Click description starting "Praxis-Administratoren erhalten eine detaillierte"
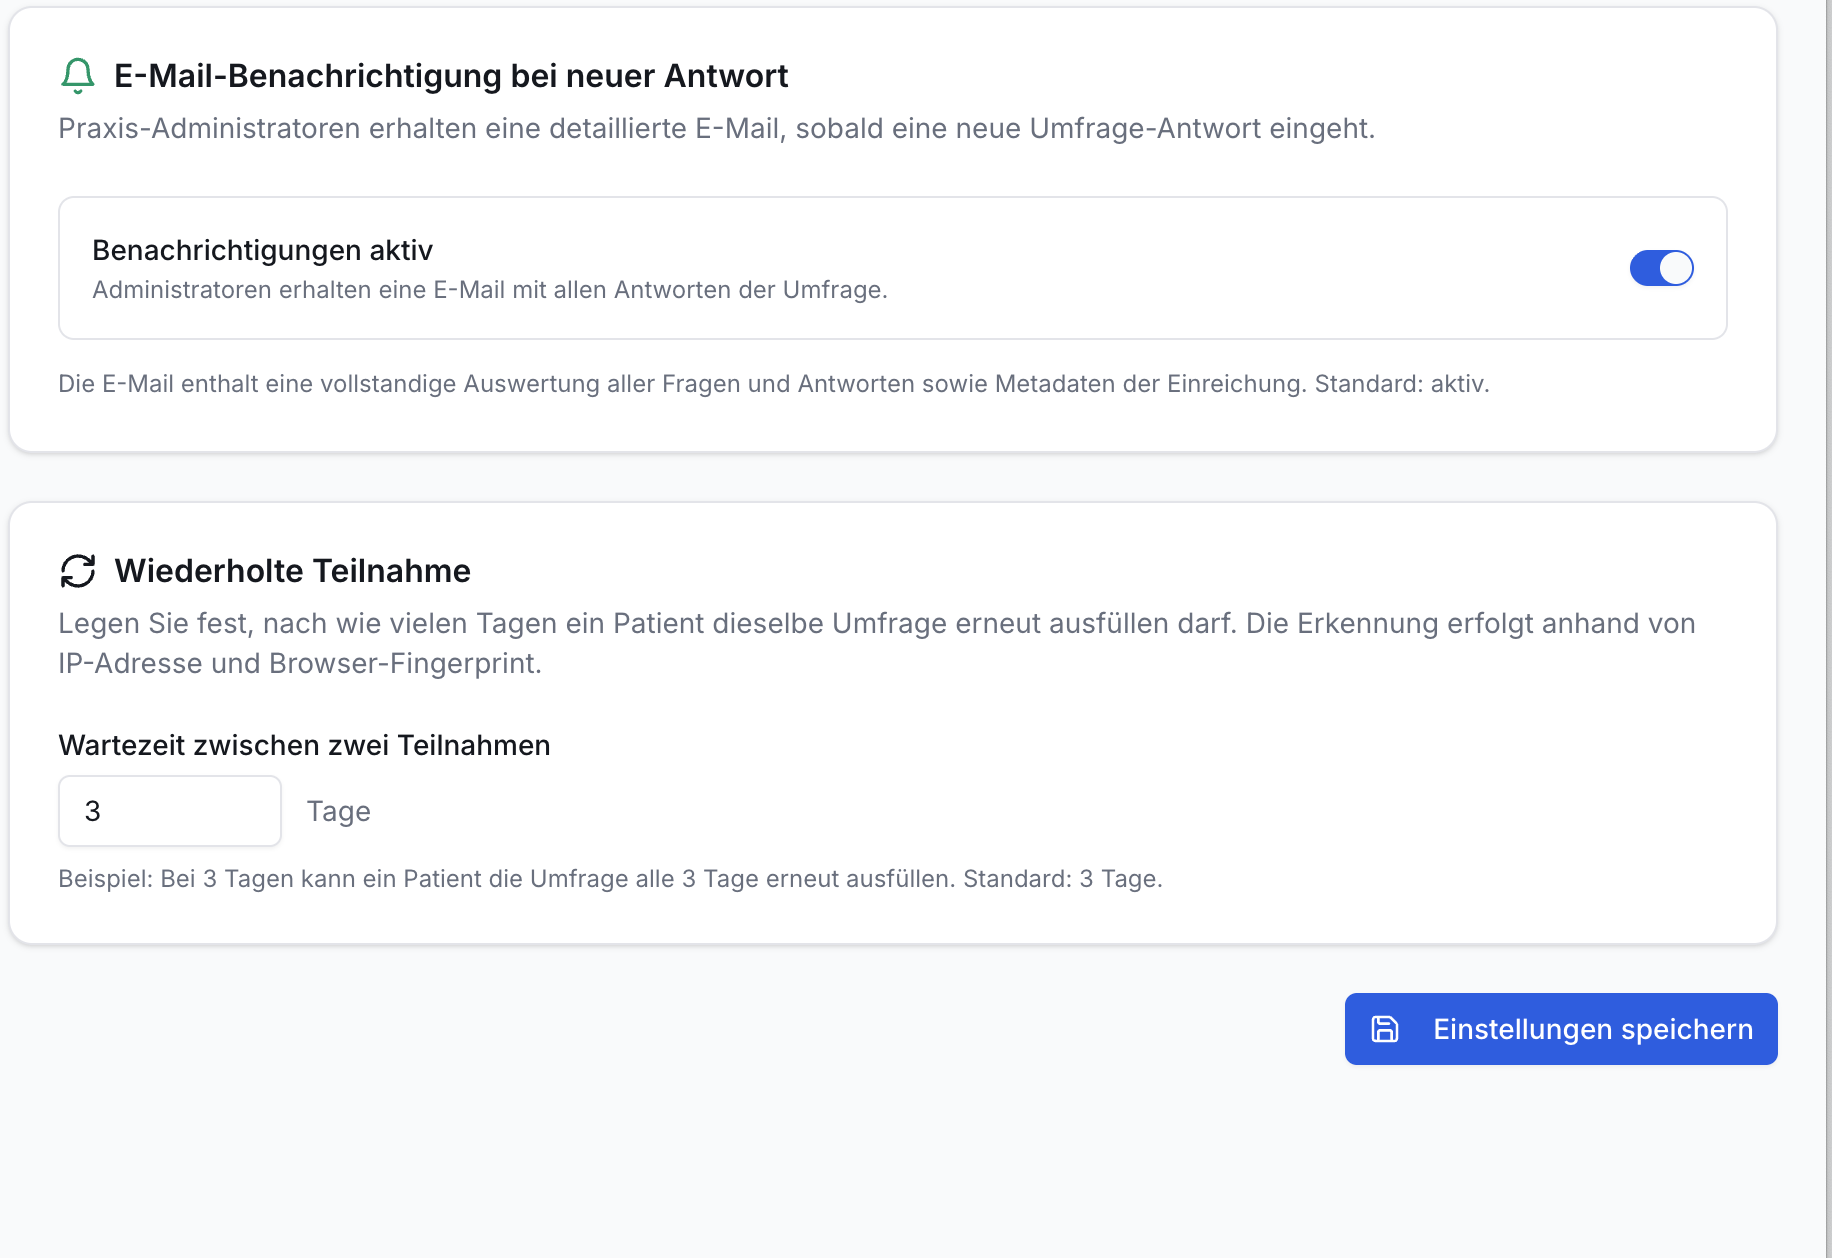 point(717,129)
